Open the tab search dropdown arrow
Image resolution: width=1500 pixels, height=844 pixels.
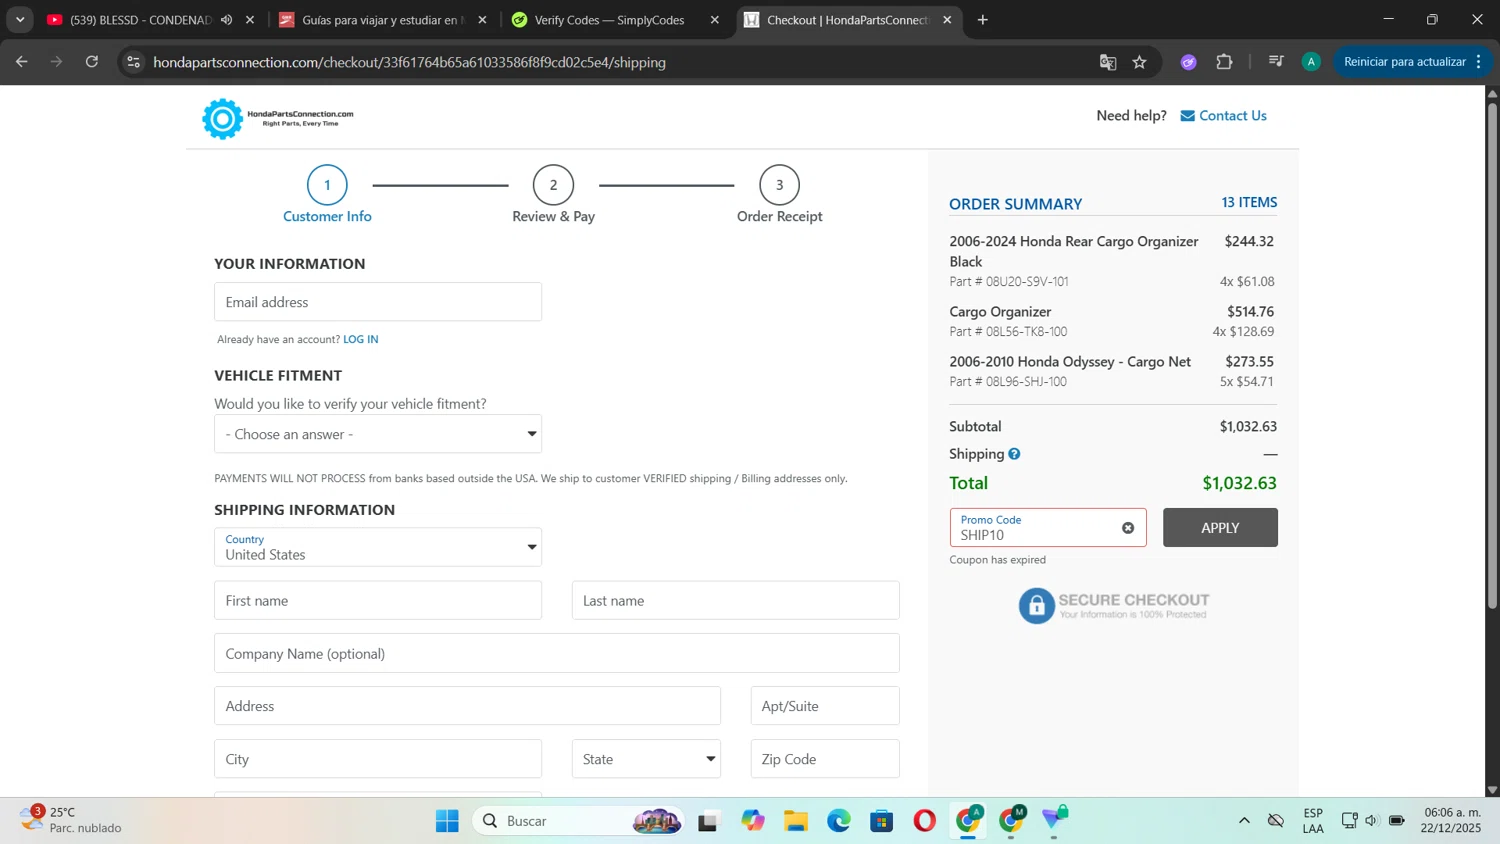click(x=20, y=20)
